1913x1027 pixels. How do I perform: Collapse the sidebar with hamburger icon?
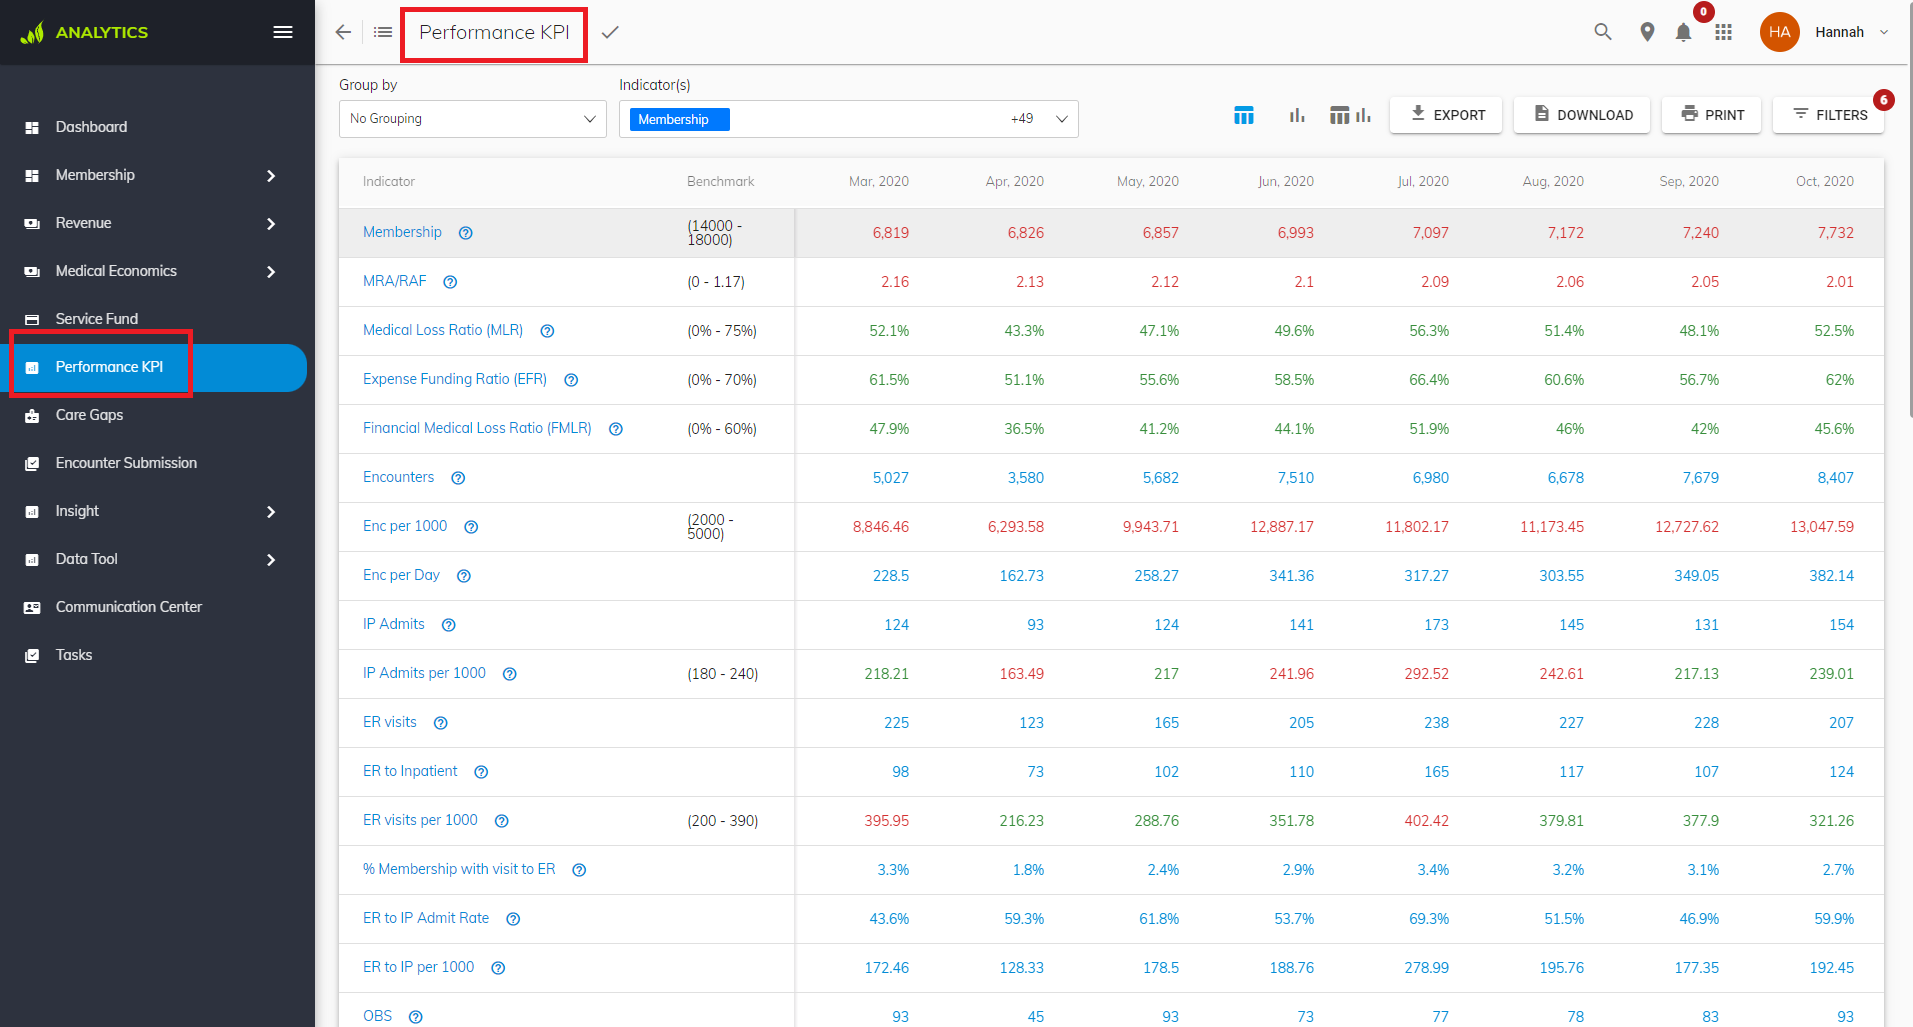pos(283,32)
